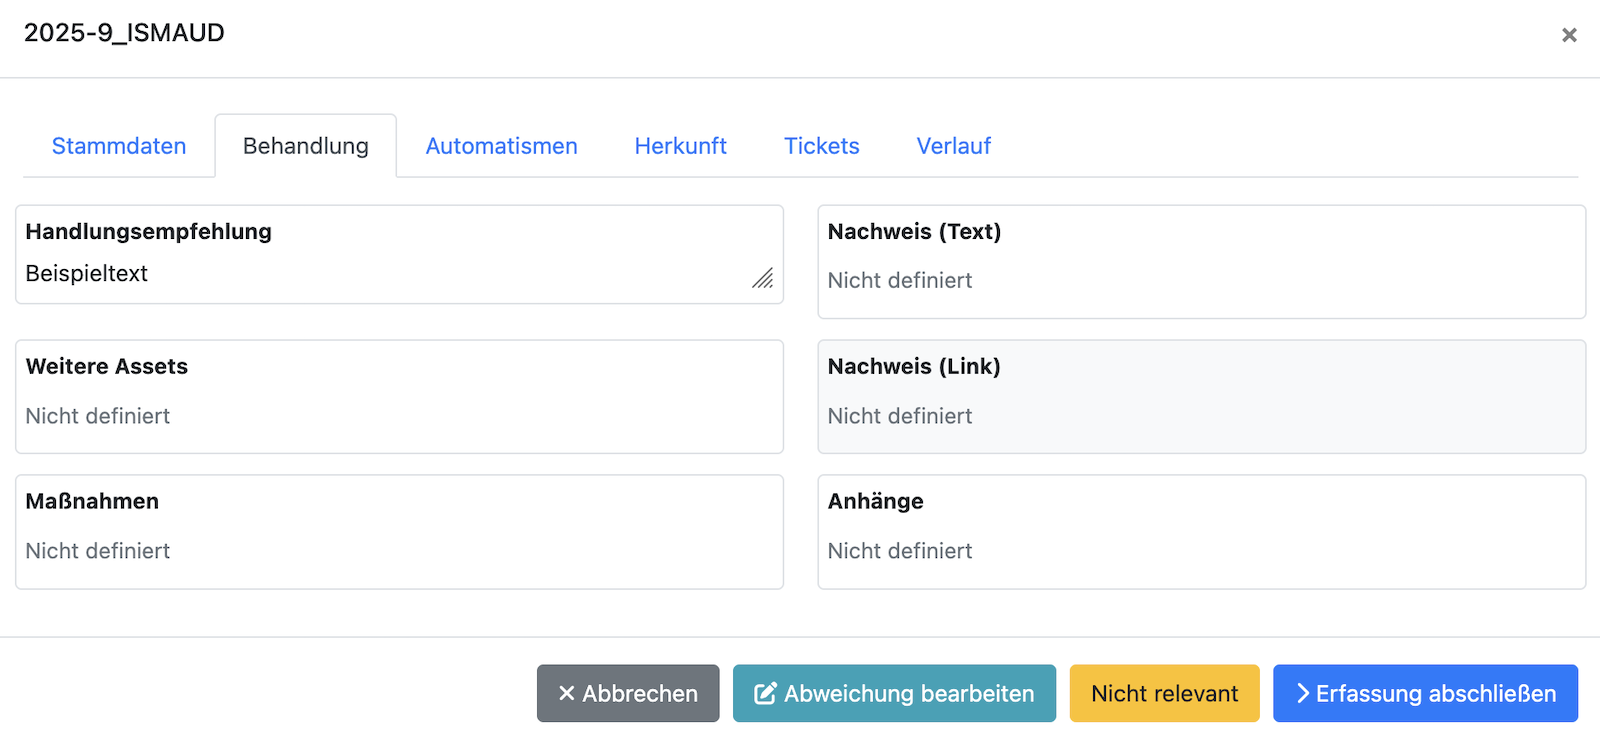Select the active Behandlung tab

[304, 146]
